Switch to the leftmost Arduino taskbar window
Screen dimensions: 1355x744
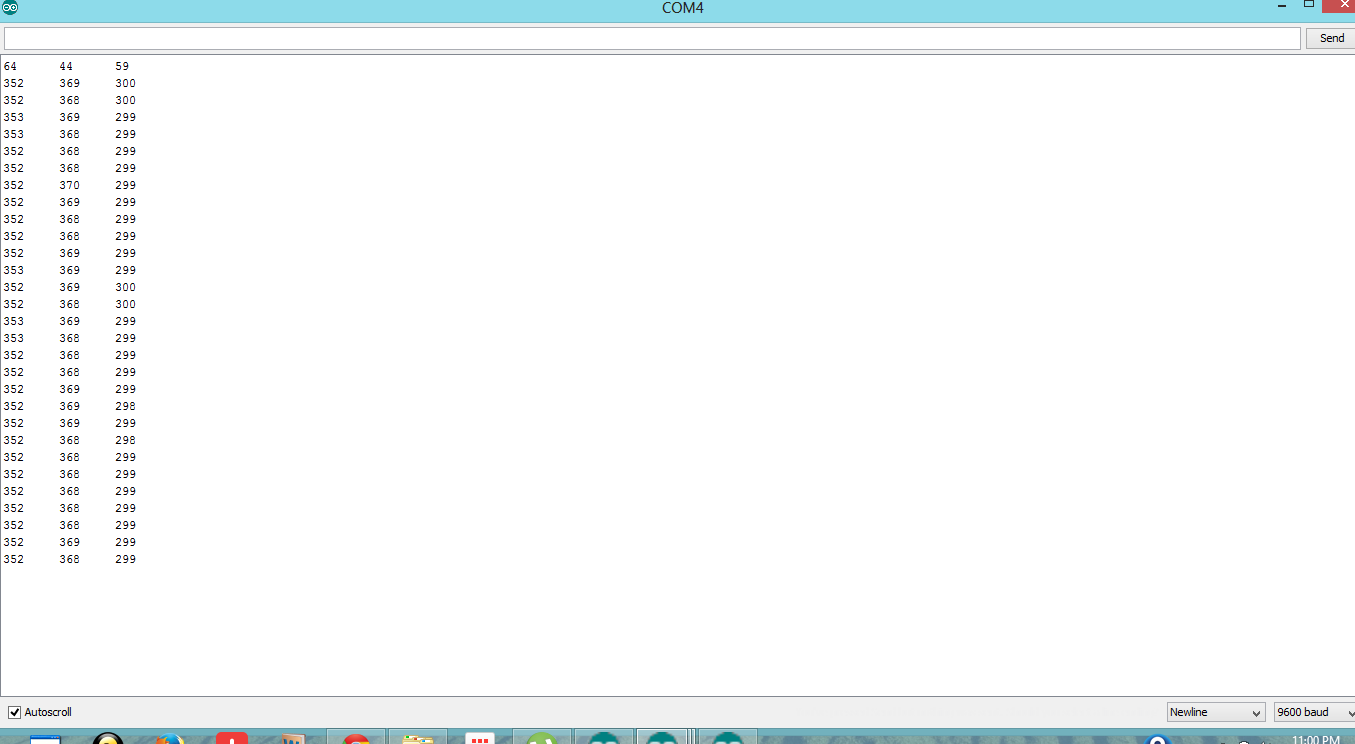(604, 738)
